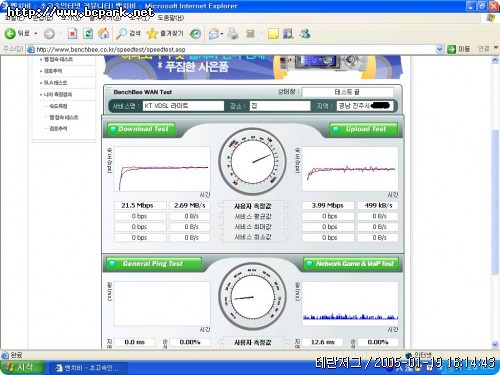The width and height of the screenshot is (500, 375).
Task: Click the speed gauge dial
Action: (252, 162)
